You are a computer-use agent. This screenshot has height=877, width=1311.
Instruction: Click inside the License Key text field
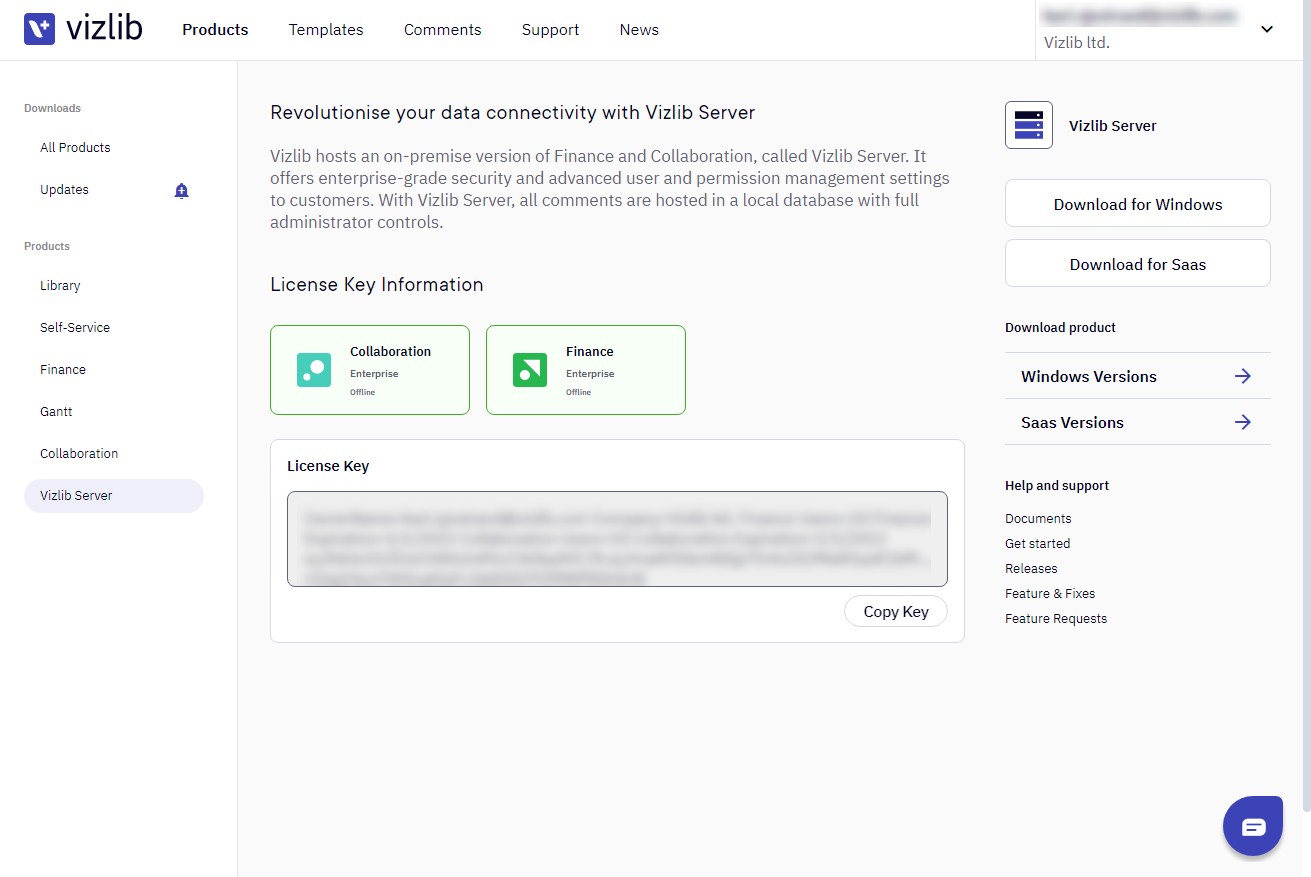click(x=617, y=539)
